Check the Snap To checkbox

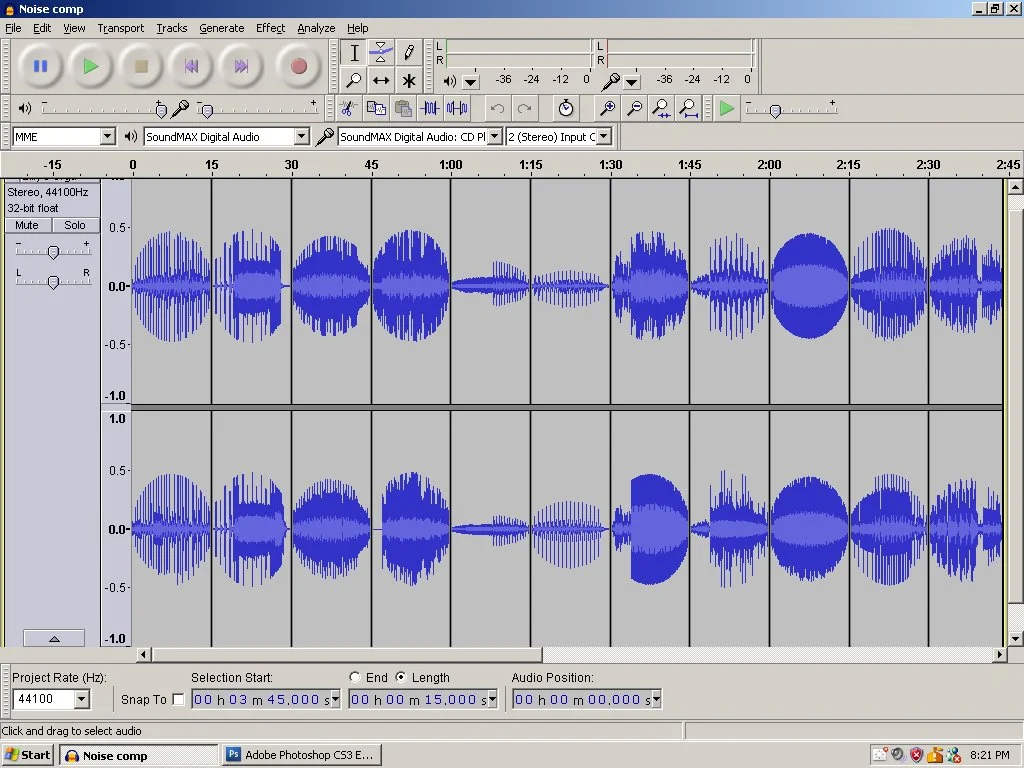(178, 699)
